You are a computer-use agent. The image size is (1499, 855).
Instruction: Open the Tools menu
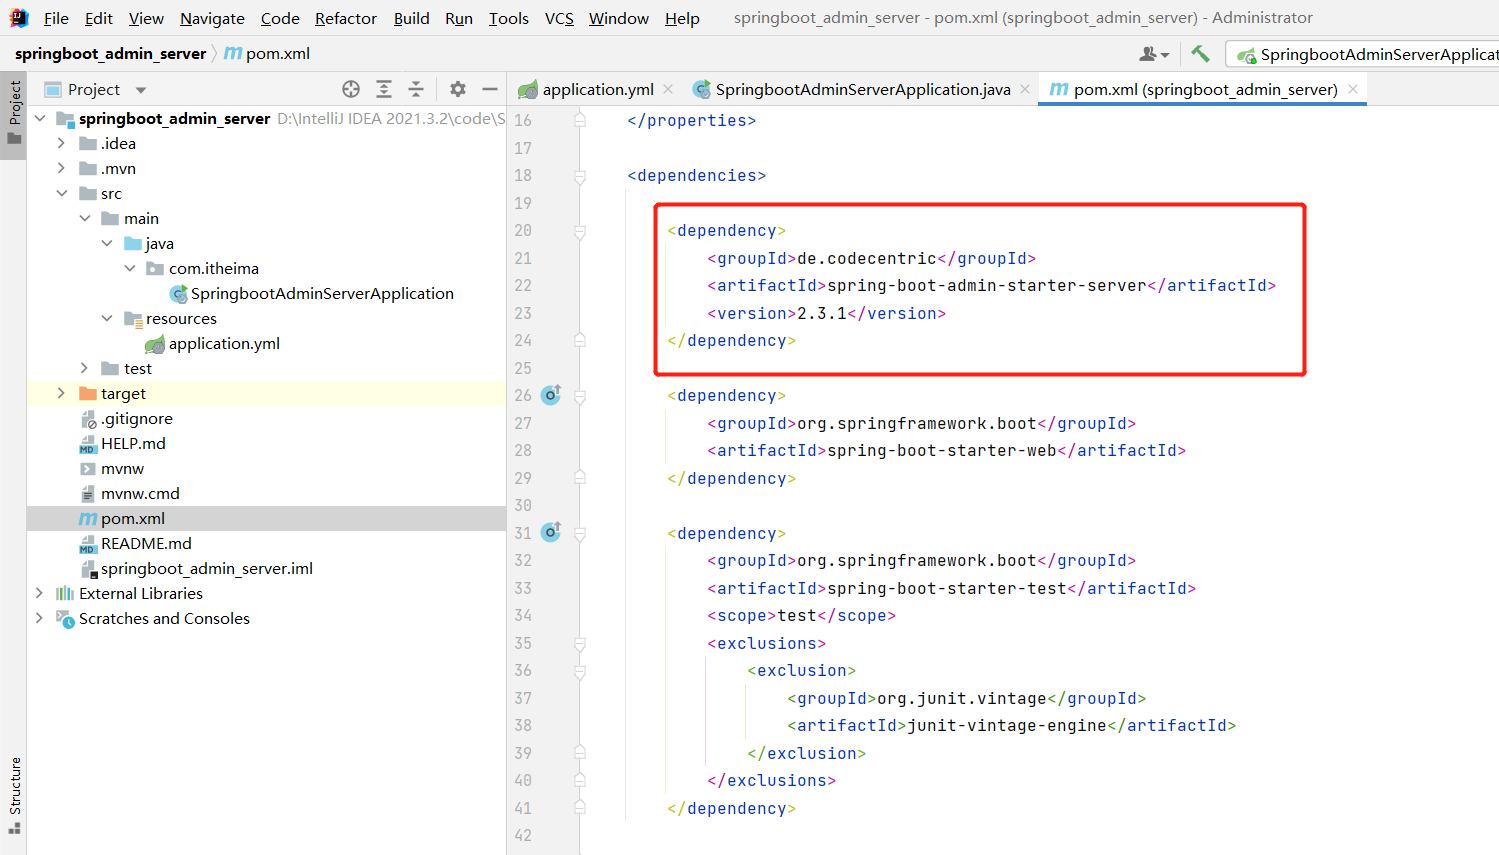(509, 18)
